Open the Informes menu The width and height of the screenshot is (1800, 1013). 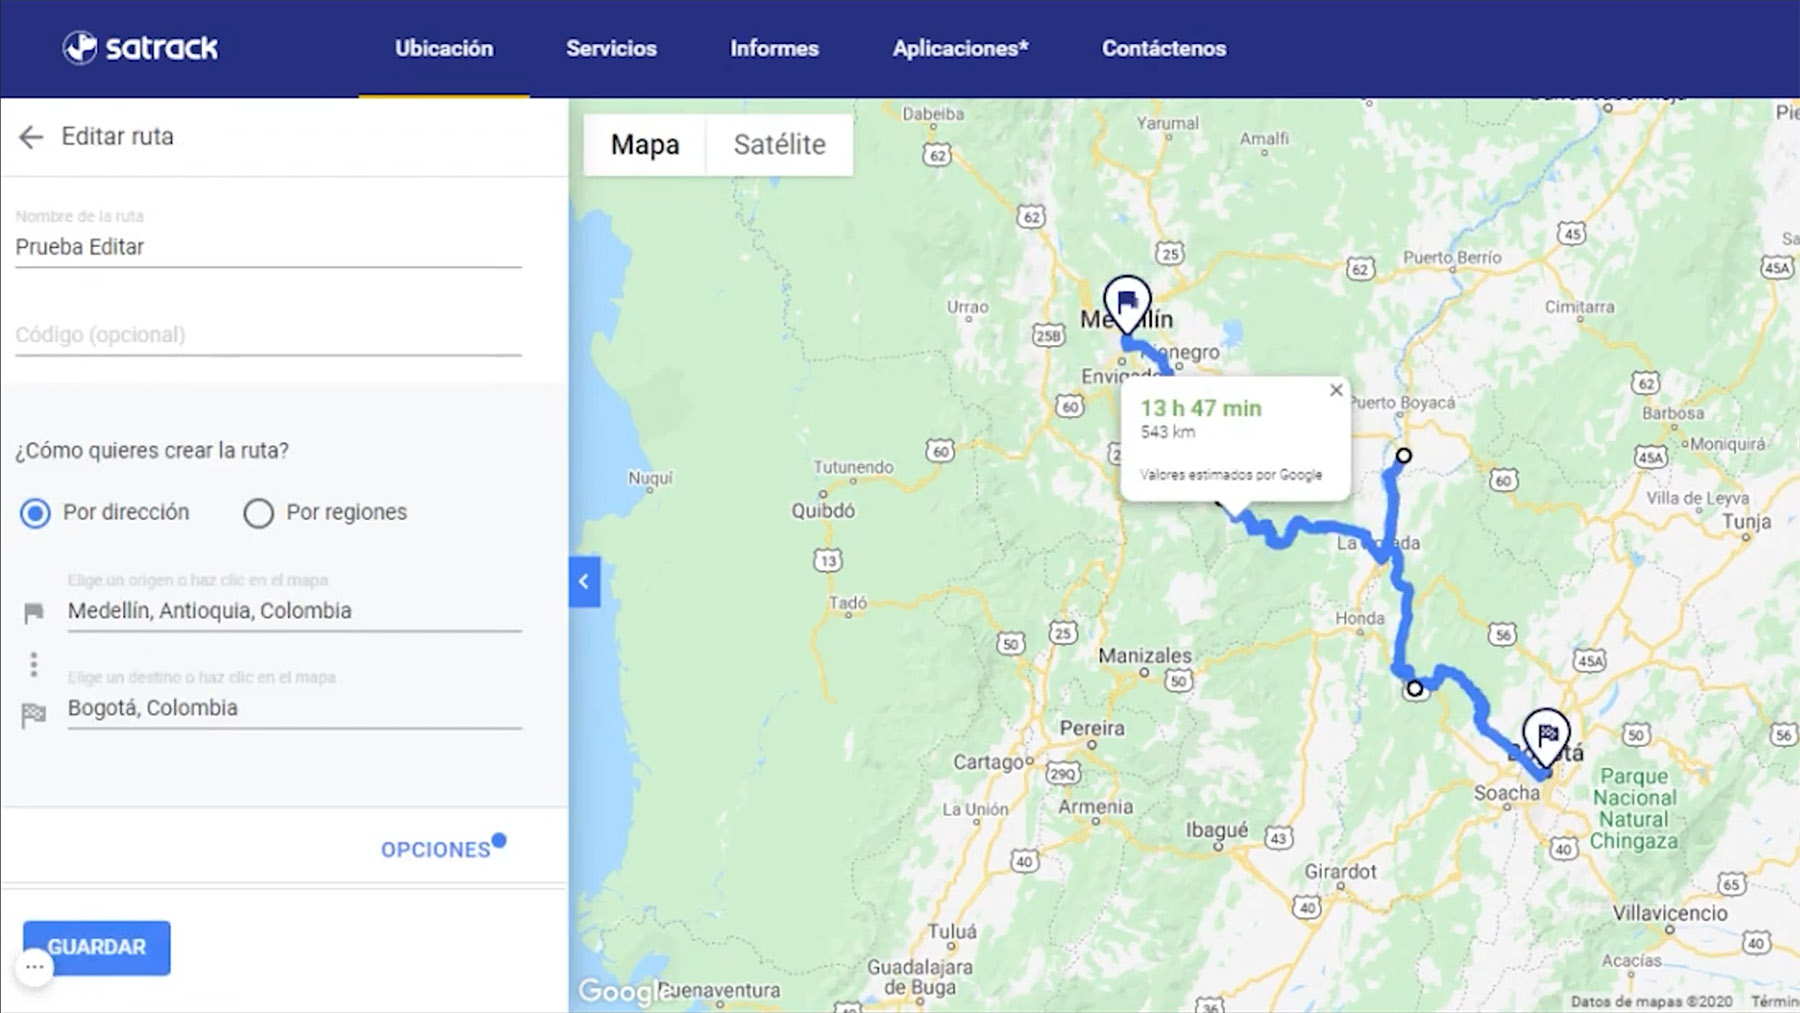(x=774, y=48)
